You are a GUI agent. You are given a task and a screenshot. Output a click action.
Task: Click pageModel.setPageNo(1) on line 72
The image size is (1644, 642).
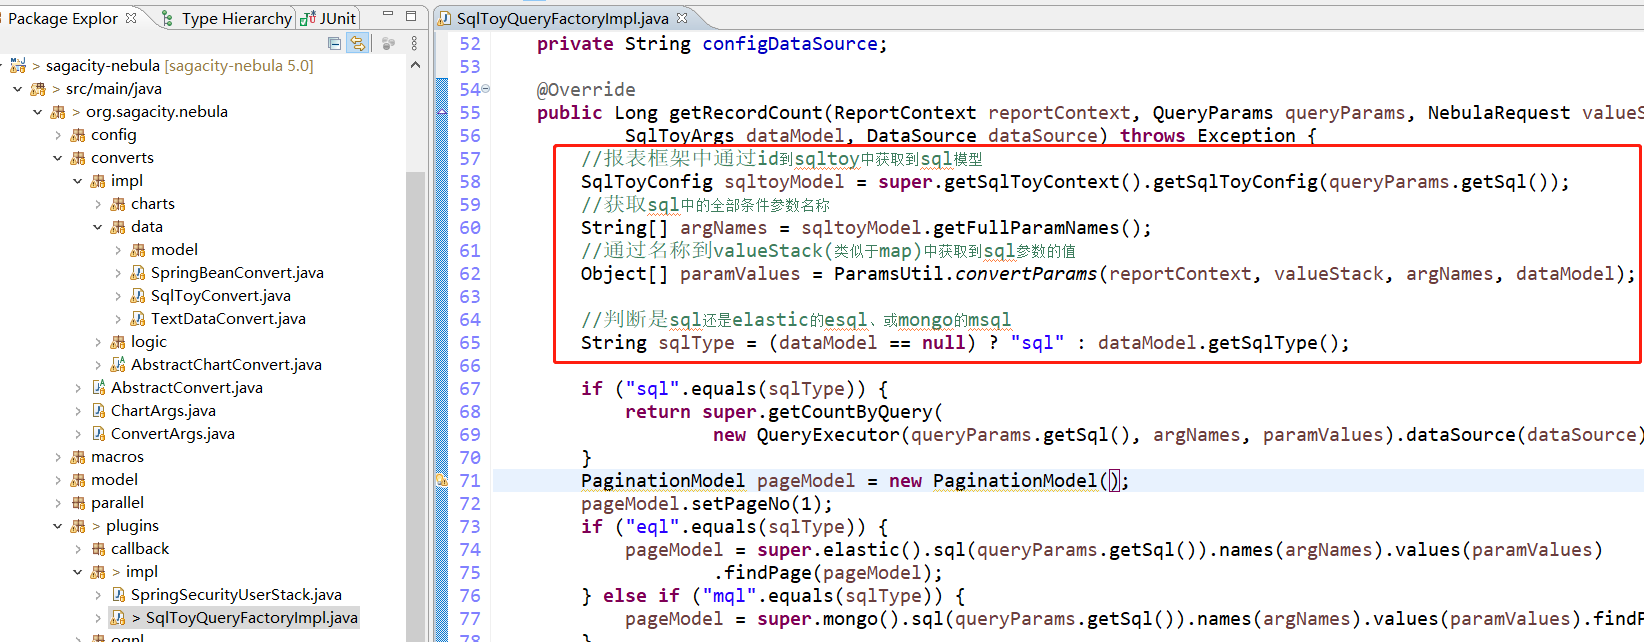pos(706,504)
